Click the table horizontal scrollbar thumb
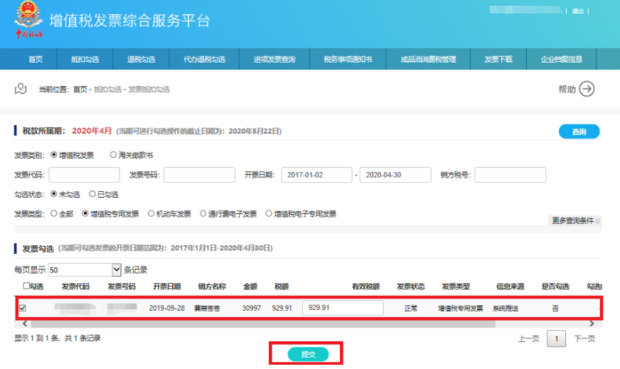Image resolution: width=620 pixels, height=369 pixels. (x=263, y=324)
